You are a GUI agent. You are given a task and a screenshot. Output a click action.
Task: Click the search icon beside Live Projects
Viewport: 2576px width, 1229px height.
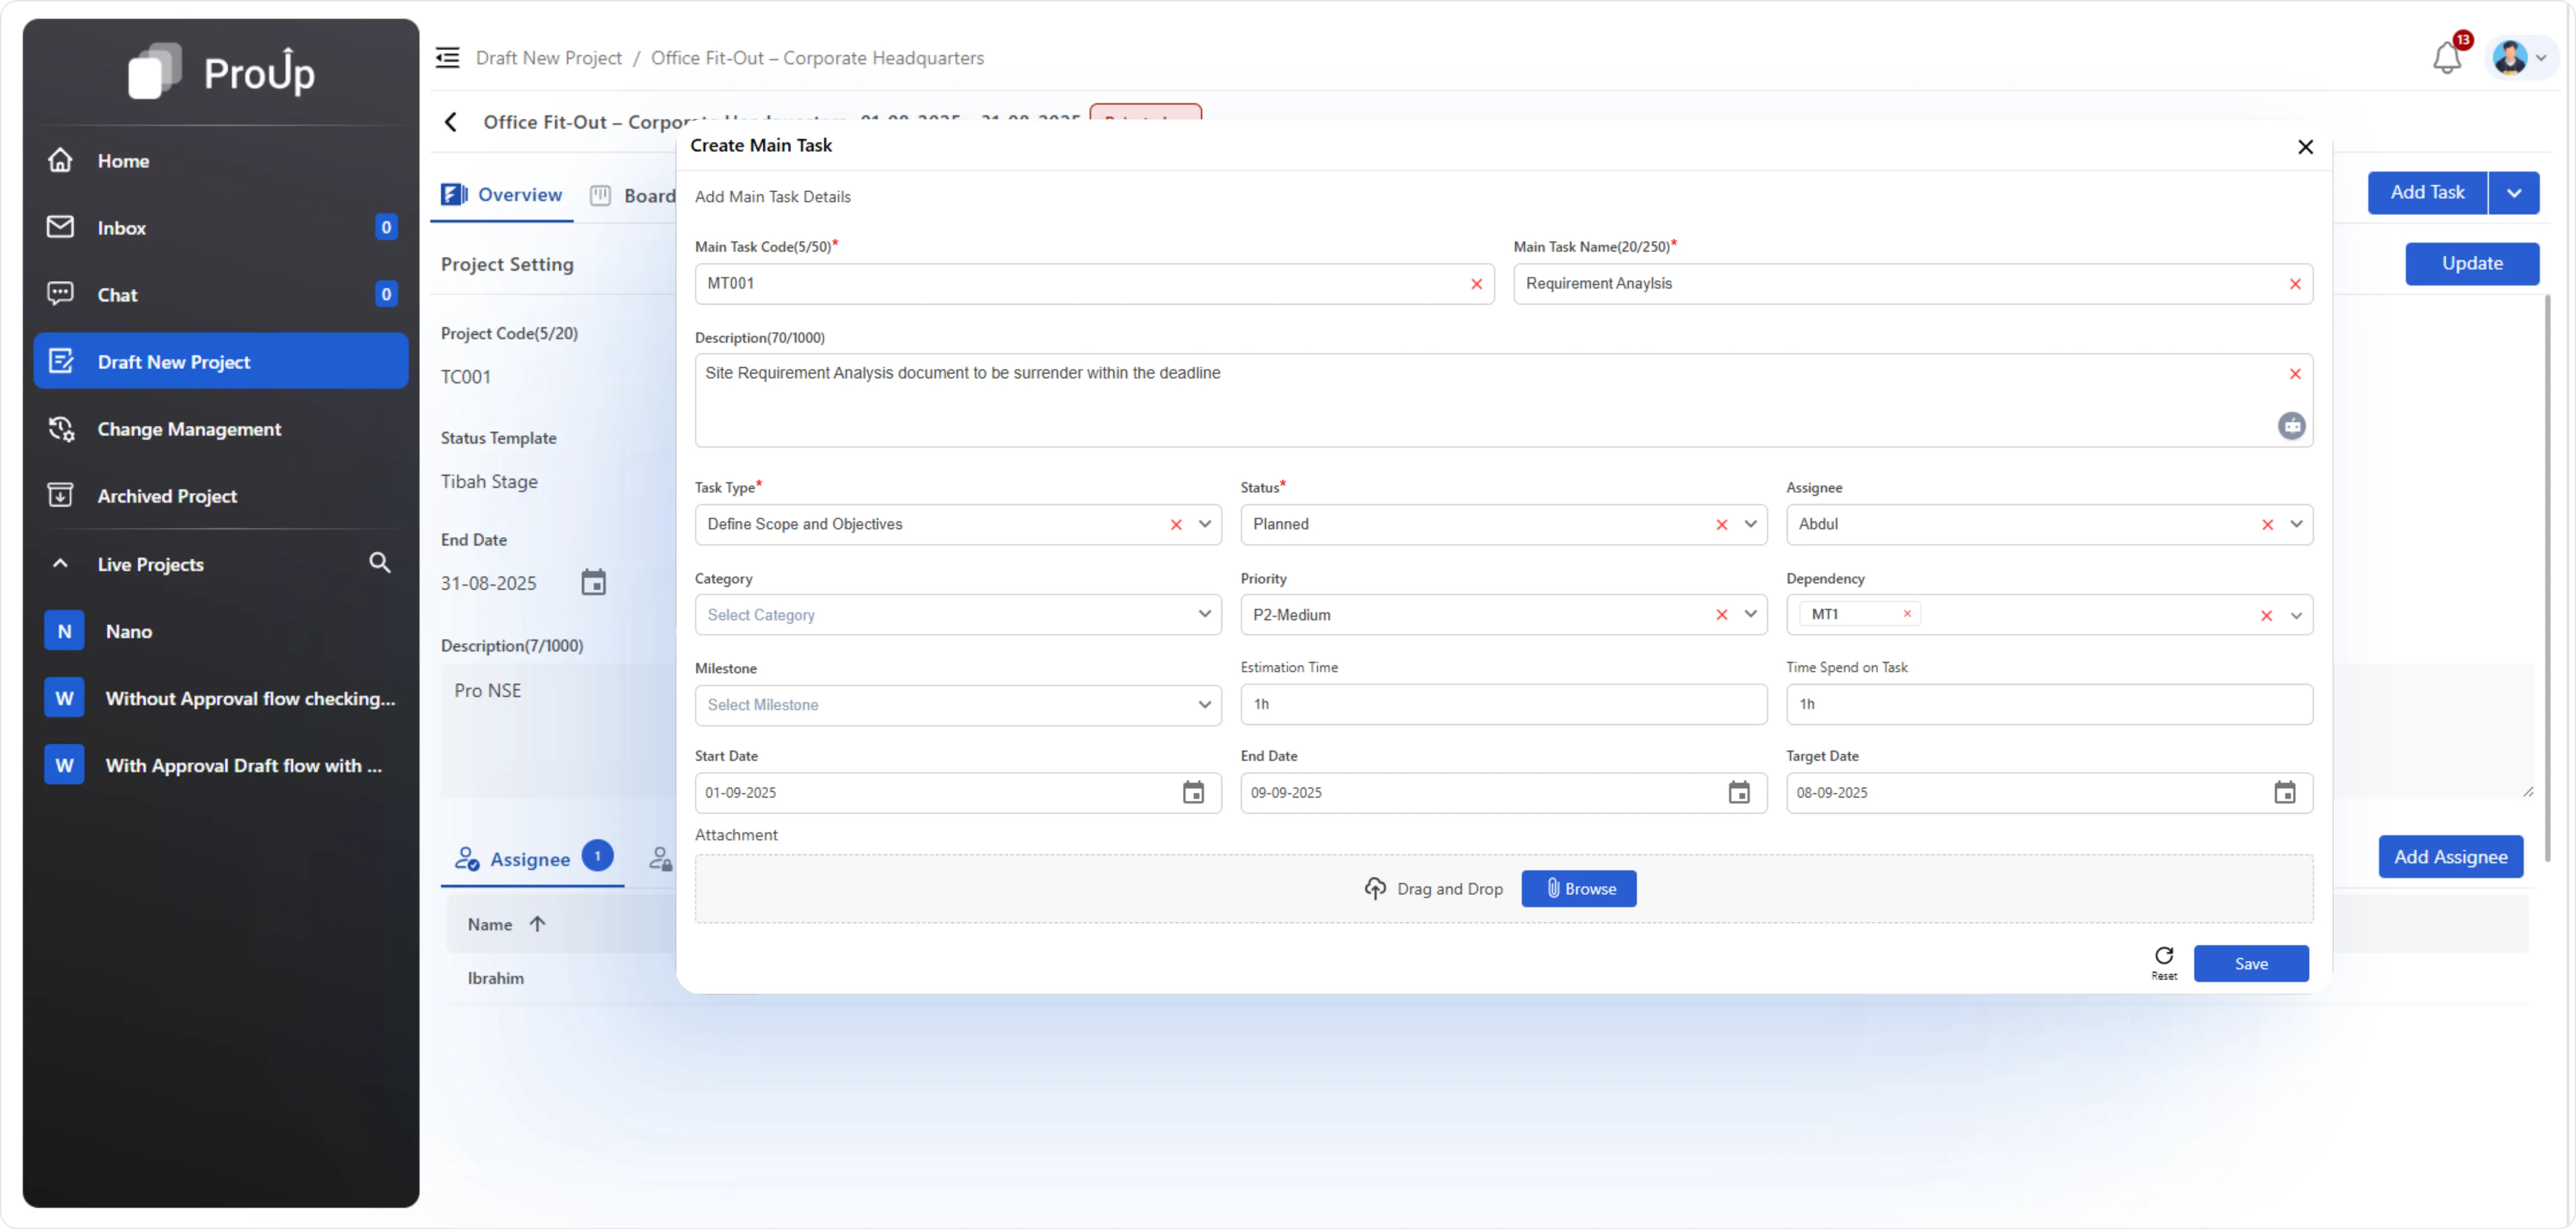pyautogui.click(x=380, y=563)
